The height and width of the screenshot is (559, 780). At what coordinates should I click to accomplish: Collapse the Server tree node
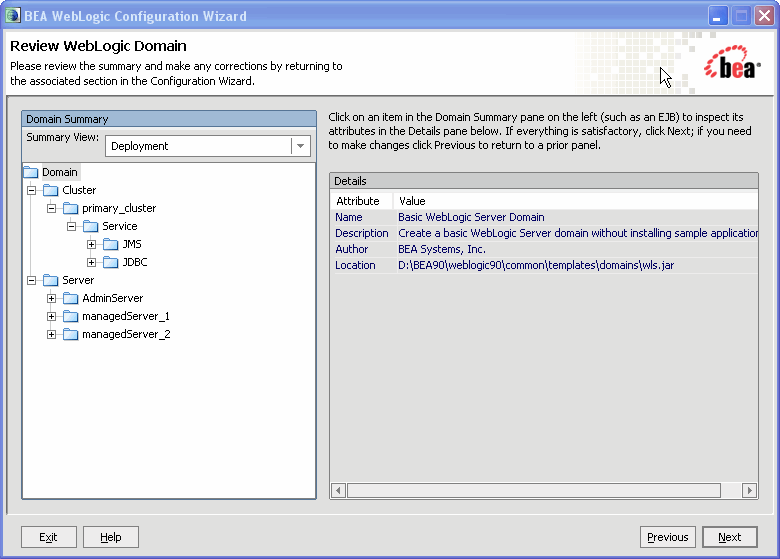(31, 280)
